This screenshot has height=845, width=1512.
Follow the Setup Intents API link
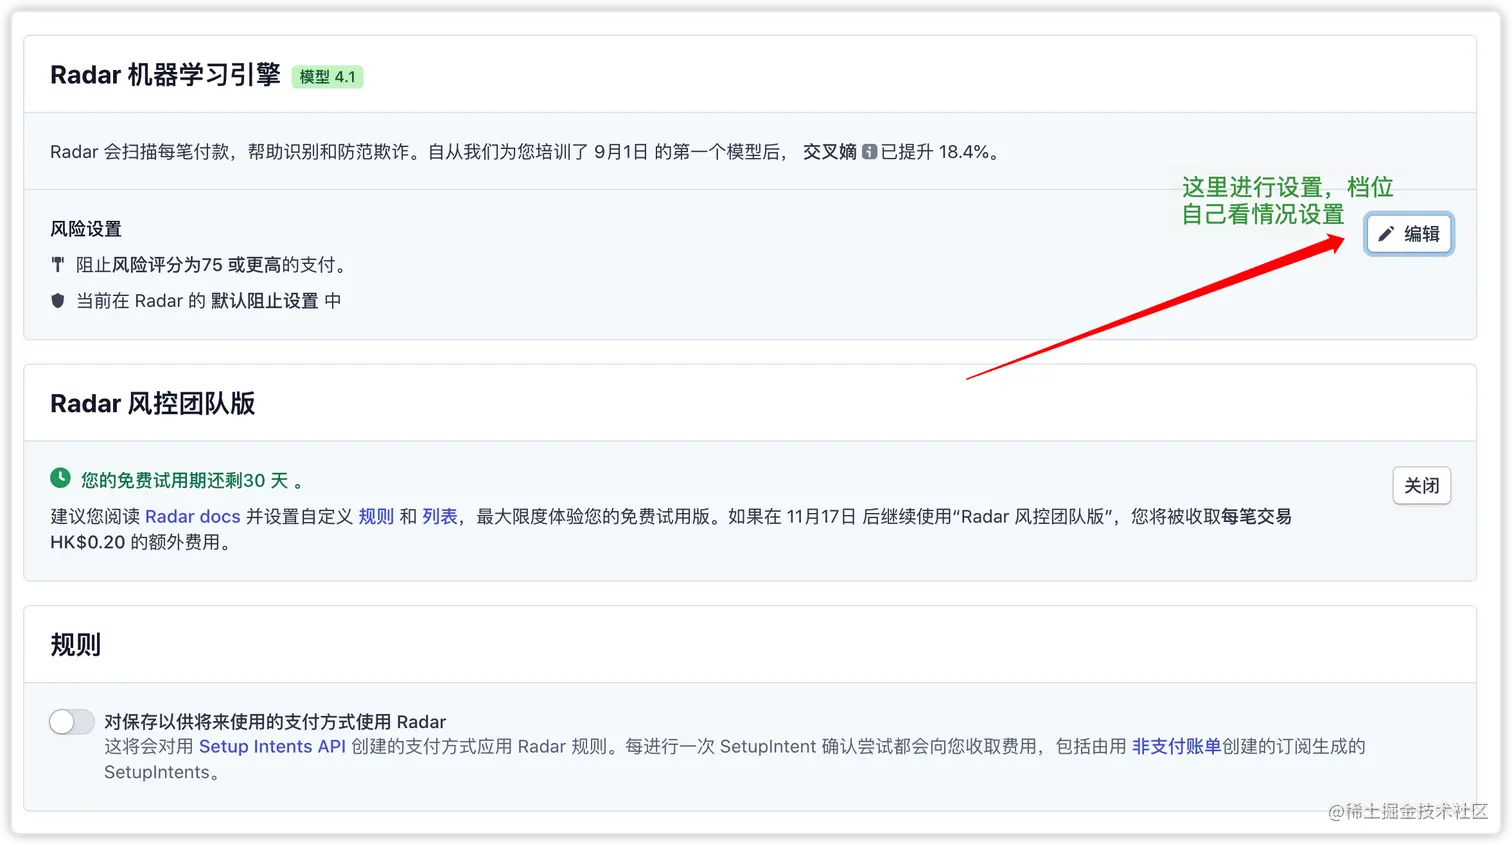tap(272, 747)
